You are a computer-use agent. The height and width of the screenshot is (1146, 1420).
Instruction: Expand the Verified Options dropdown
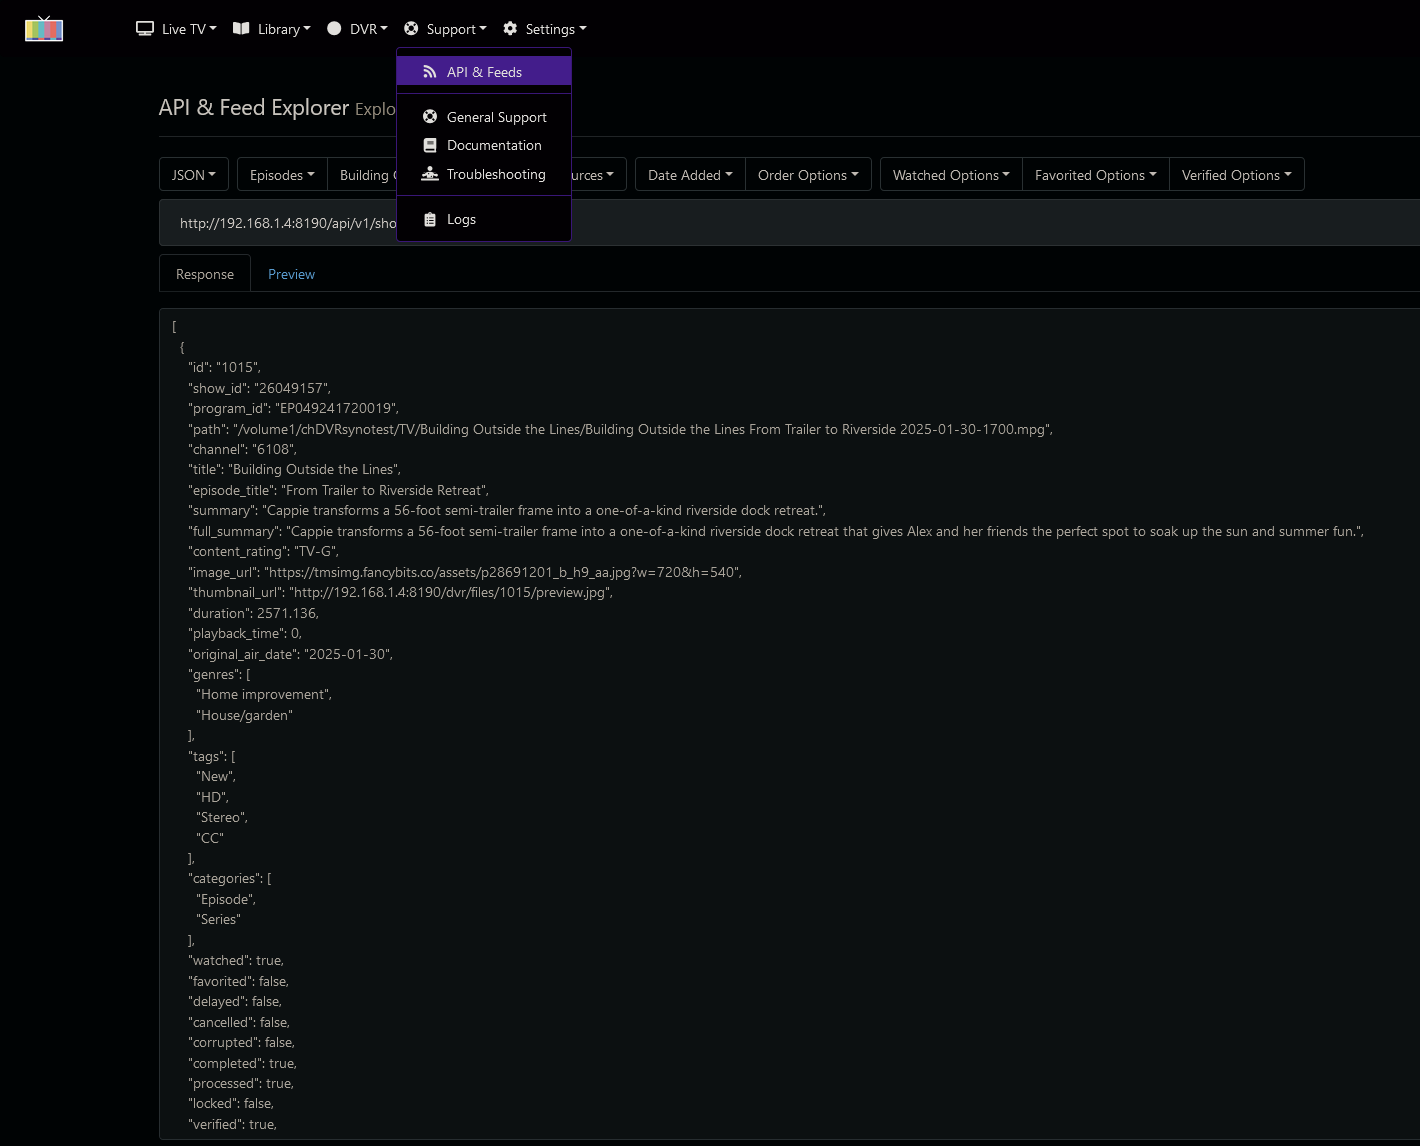(1235, 175)
